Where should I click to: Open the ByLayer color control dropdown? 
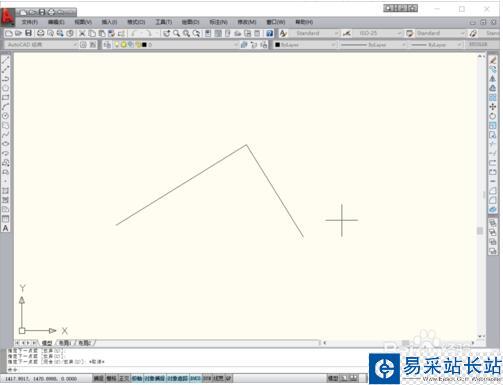coord(333,45)
